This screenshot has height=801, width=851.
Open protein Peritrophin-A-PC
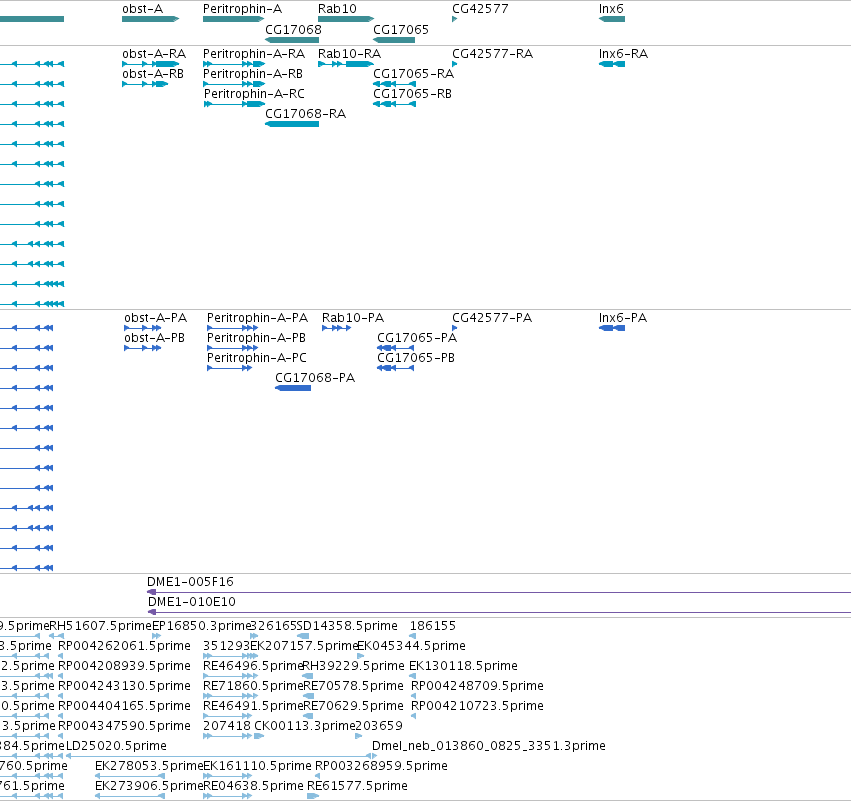[x=257, y=358]
